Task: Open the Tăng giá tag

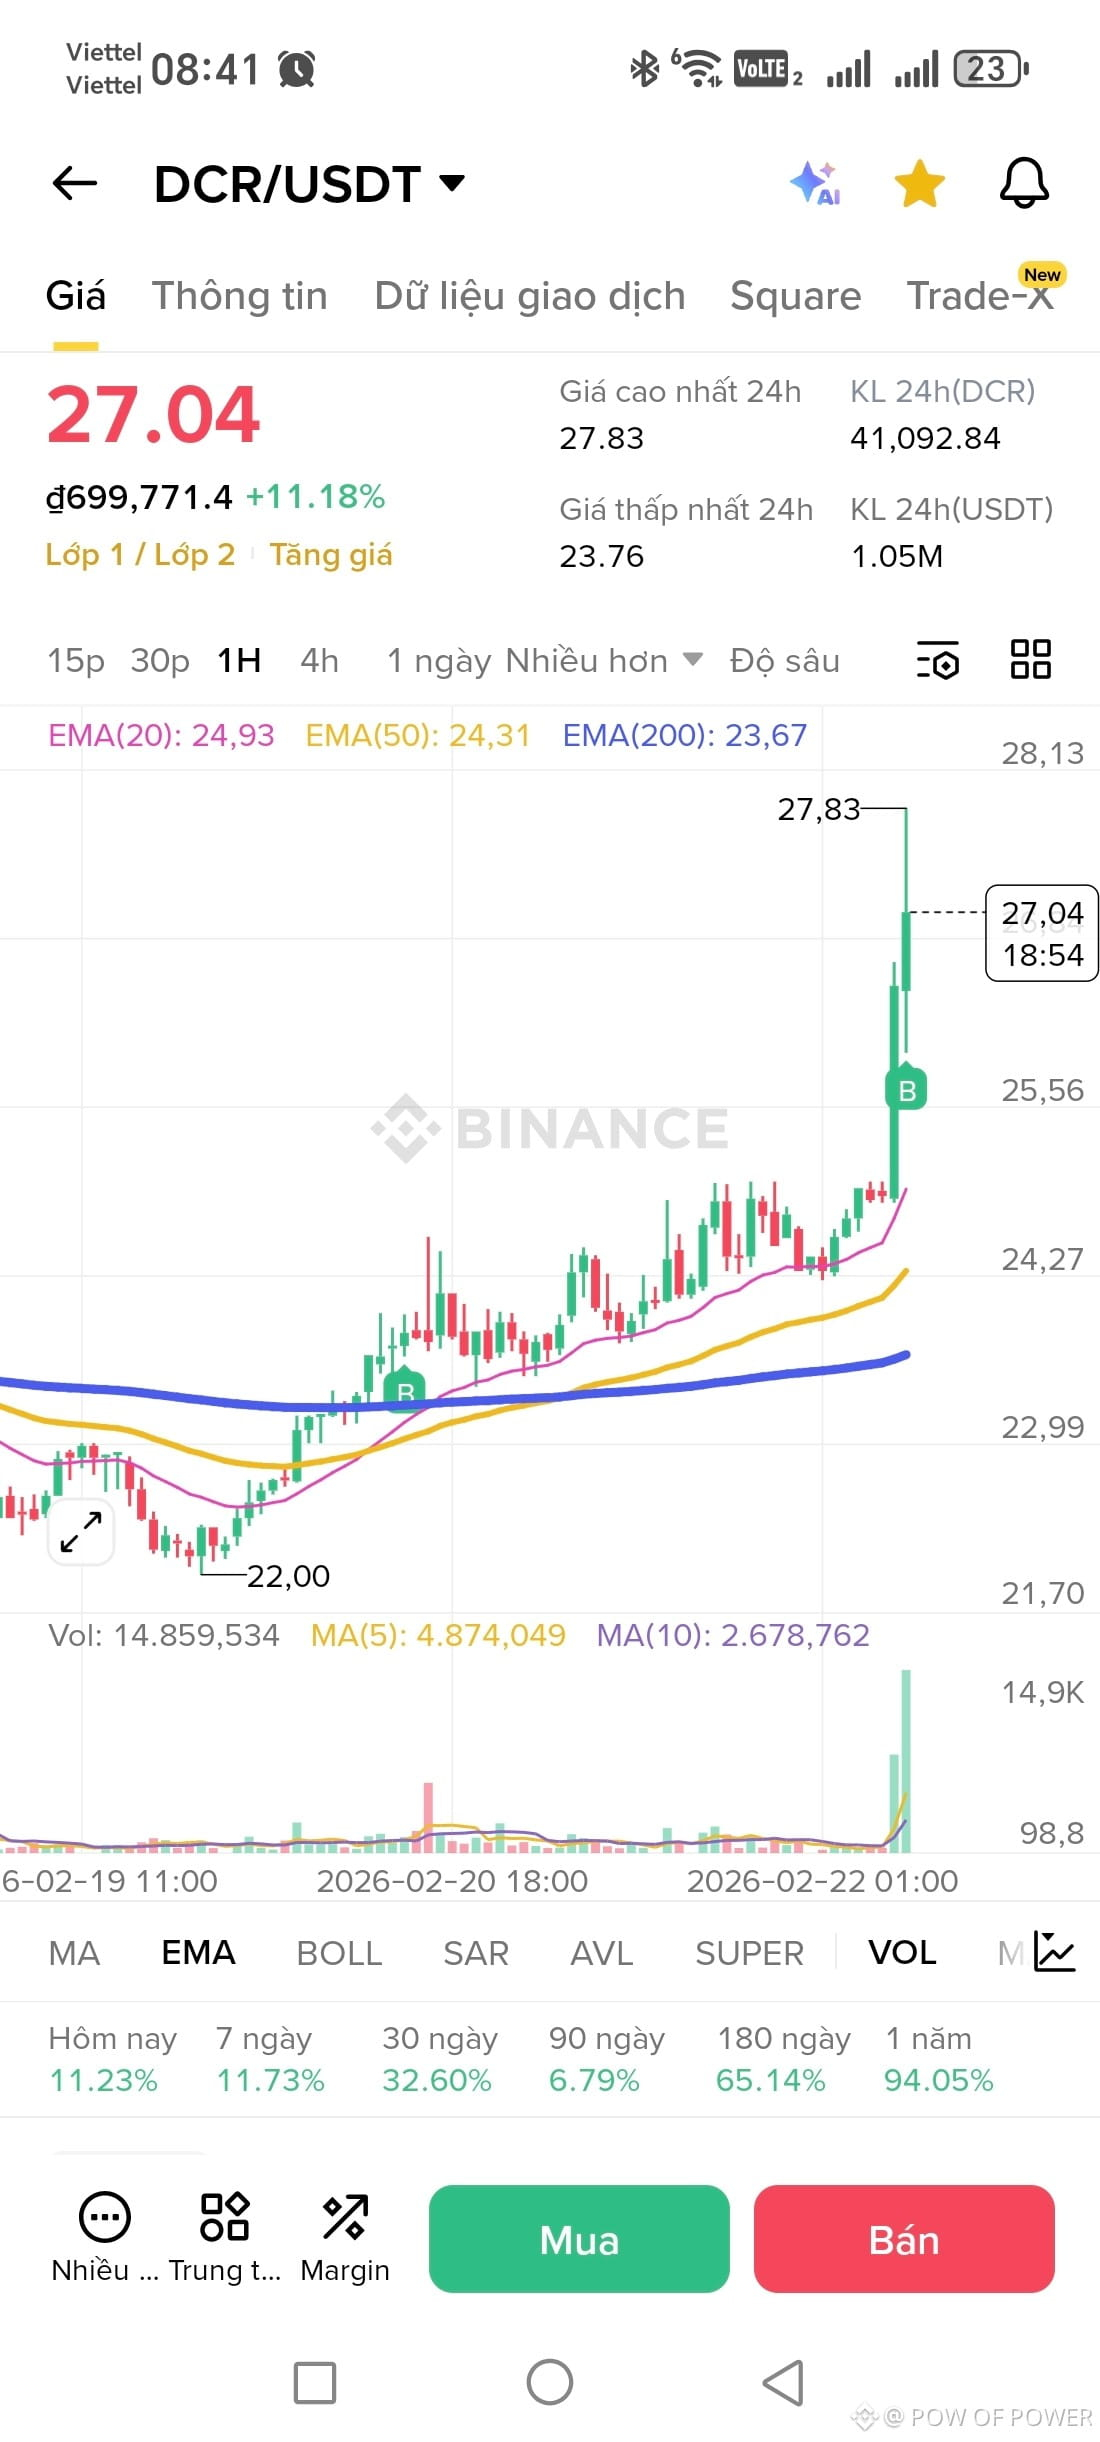Action: (331, 554)
